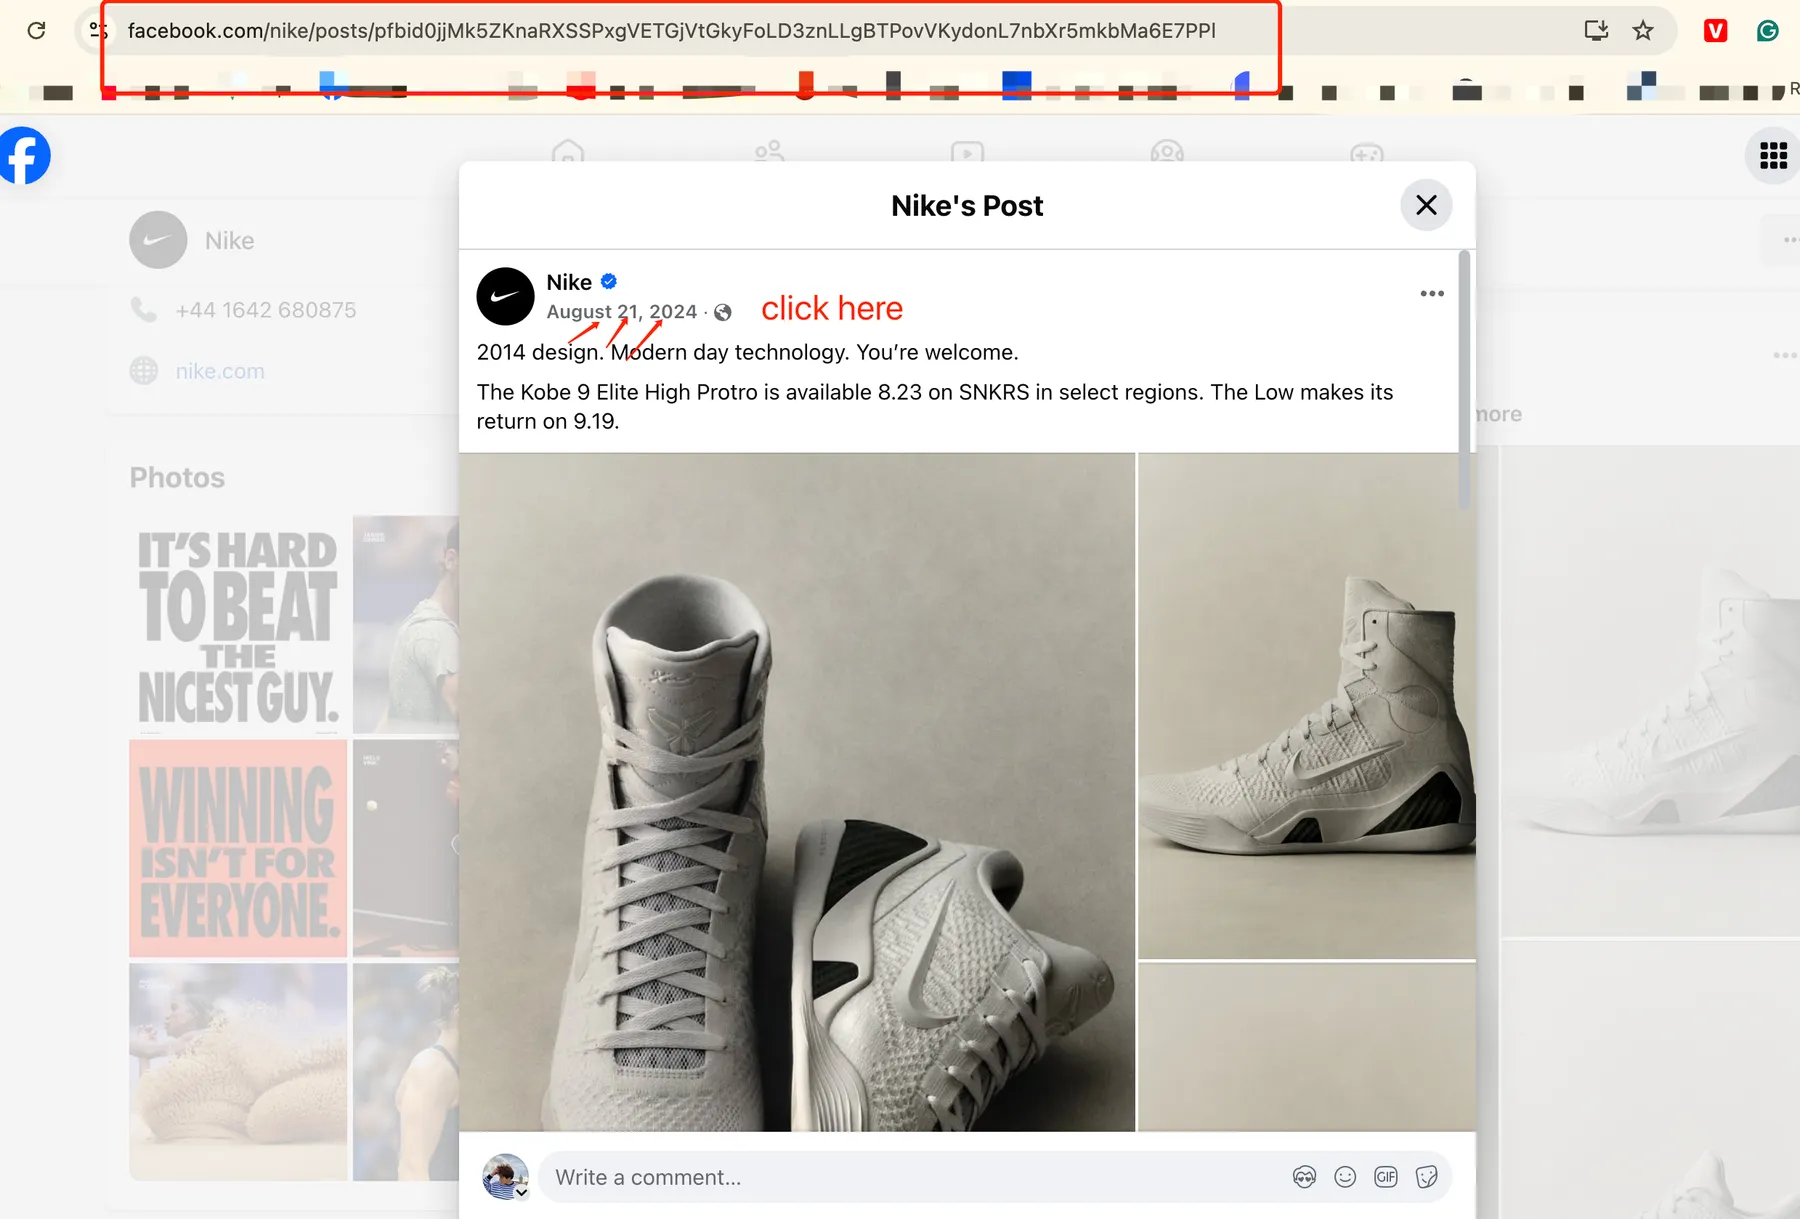Open the "It's hard to beat the nicest guy" photo

(238, 625)
